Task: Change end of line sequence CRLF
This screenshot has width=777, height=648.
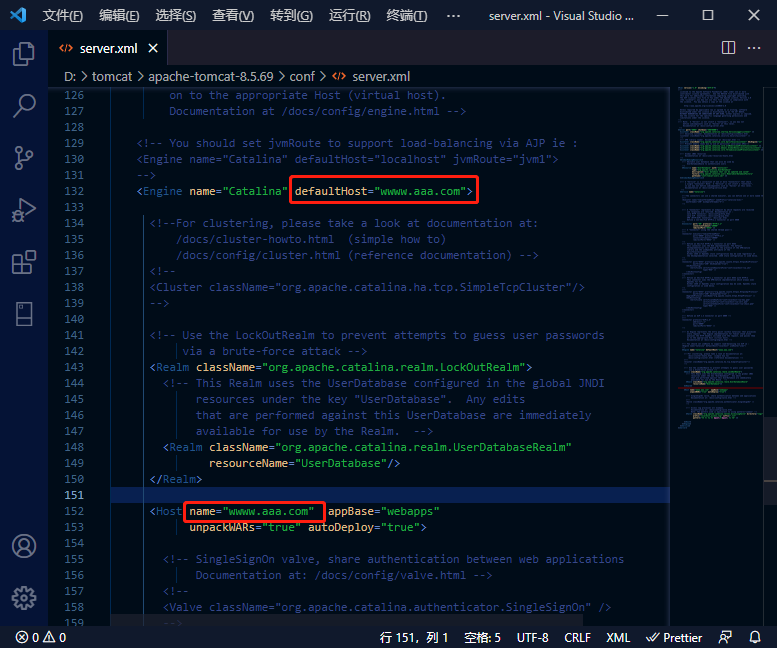Action: tap(577, 637)
